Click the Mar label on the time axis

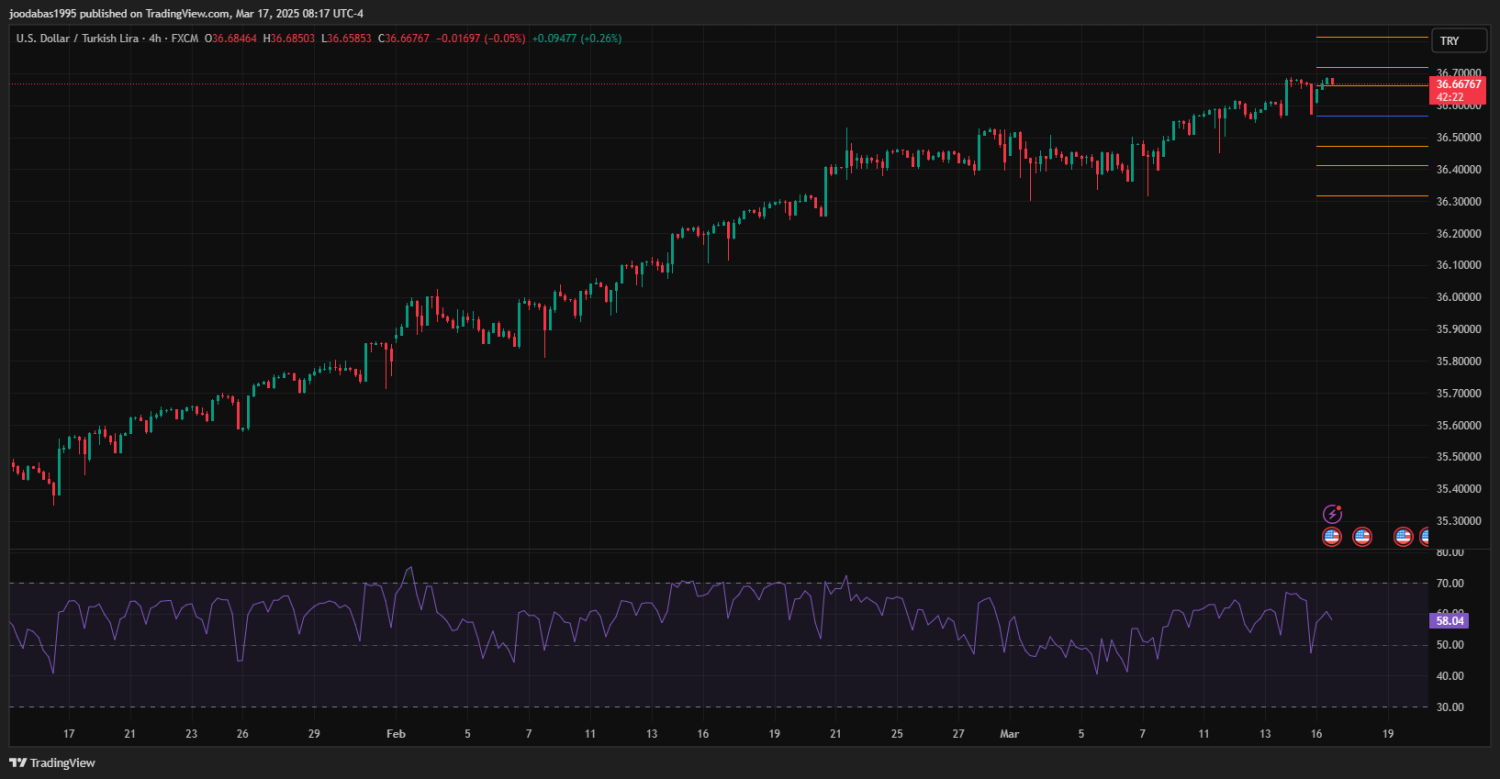(x=1009, y=734)
